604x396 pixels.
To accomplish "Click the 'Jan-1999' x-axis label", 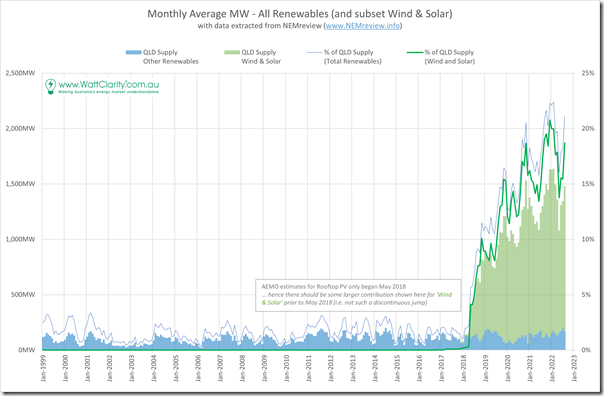I will click(43, 368).
